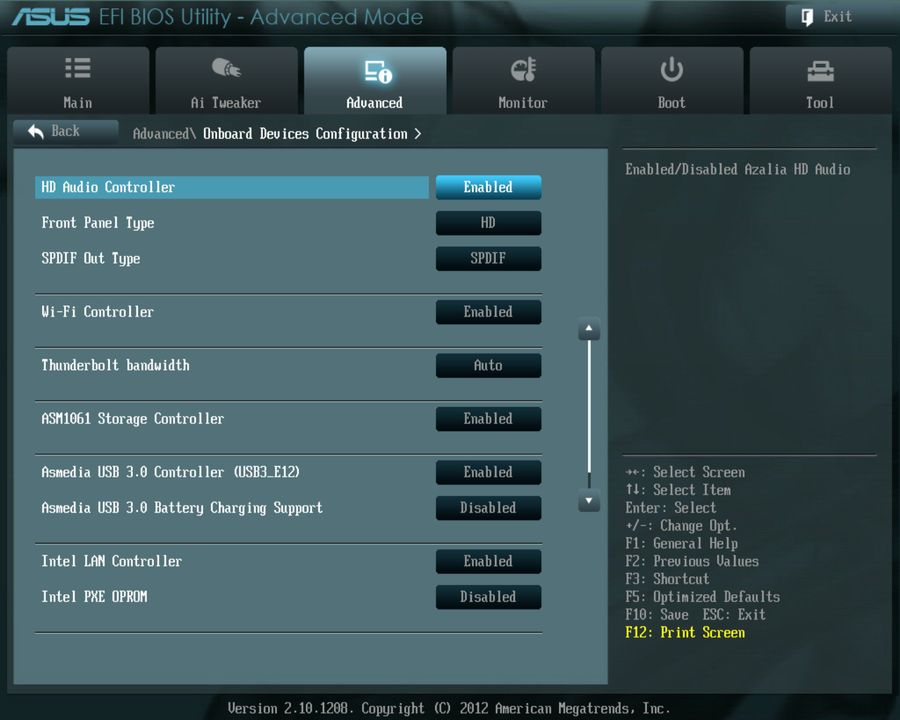Go to the Monitor tab
The width and height of the screenshot is (900, 720).
pos(523,80)
